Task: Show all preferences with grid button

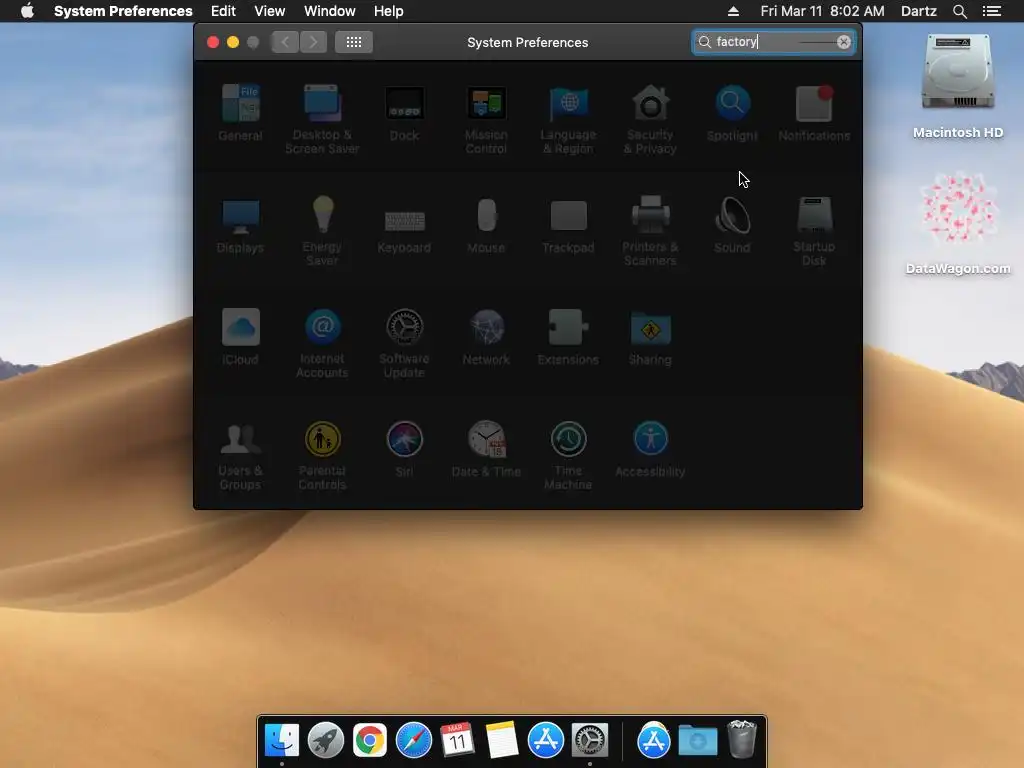Action: point(354,42)
